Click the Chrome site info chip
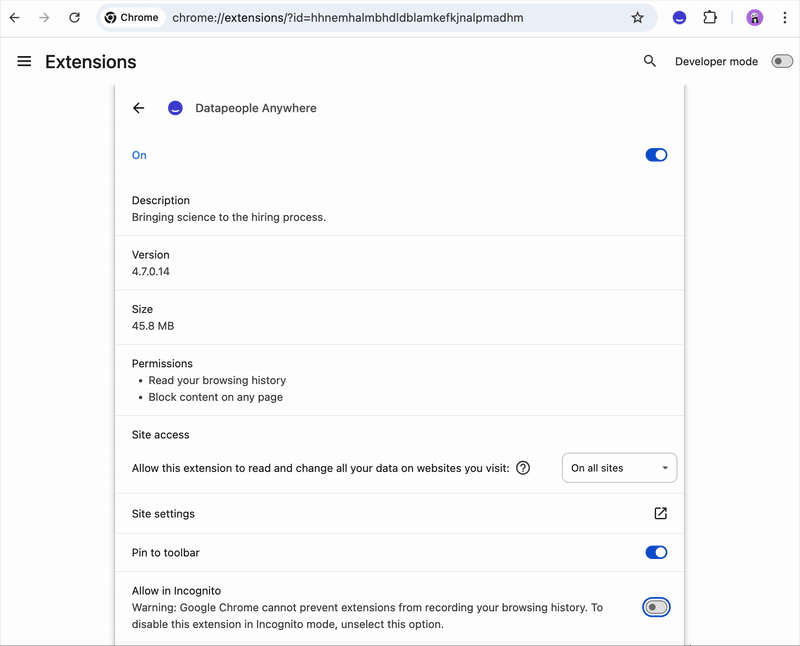This screenshot has width=800, height=646. click(x=132, y=18)
